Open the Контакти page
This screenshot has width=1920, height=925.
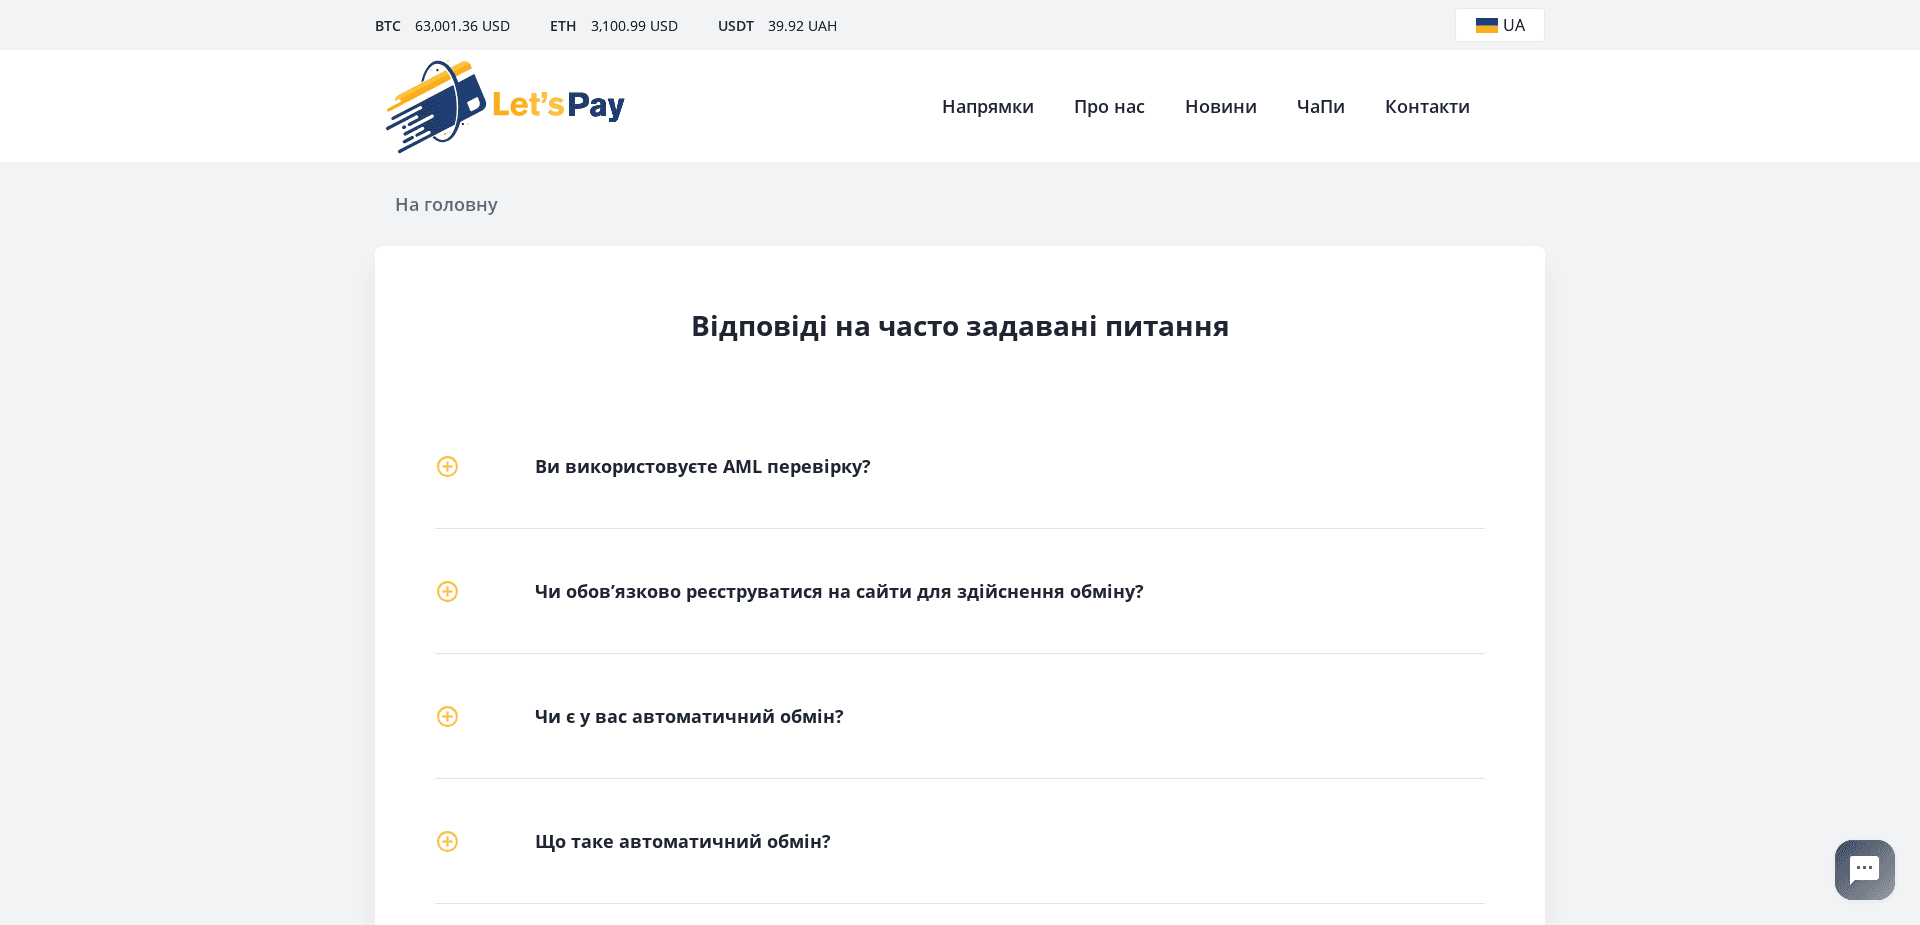[1427, 106]
